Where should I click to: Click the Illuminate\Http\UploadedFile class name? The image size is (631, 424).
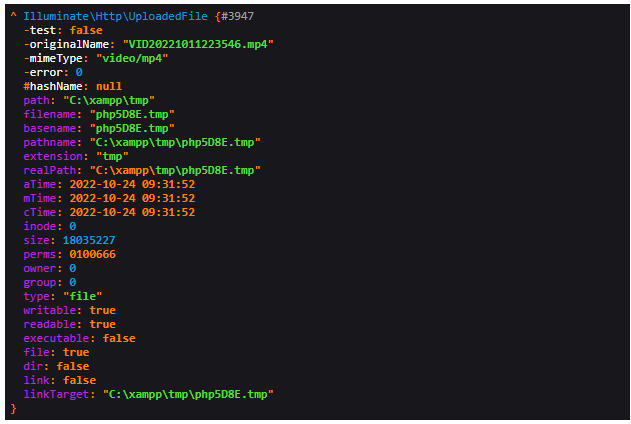coord(115,16)
